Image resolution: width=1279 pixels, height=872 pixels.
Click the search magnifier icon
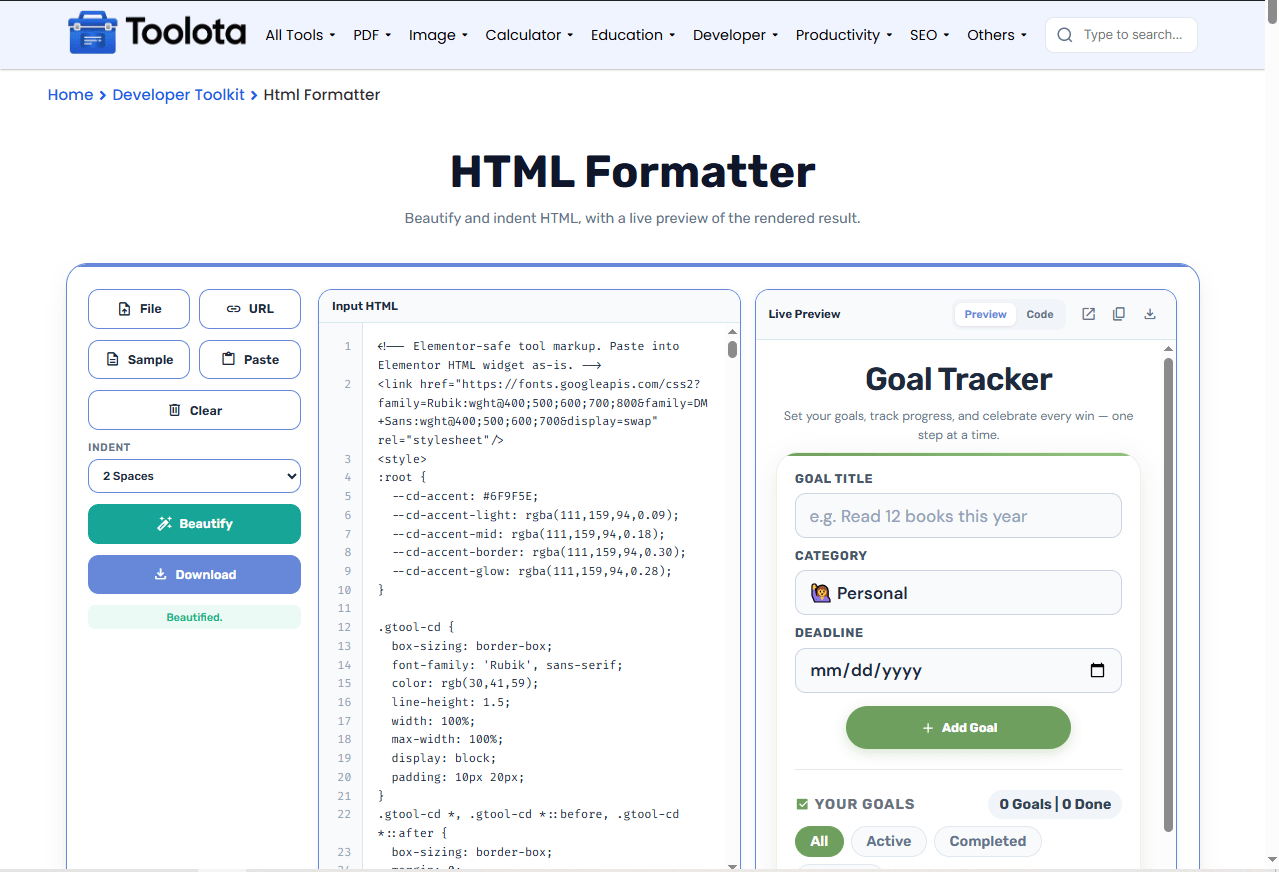click(x=1065, y=35)
